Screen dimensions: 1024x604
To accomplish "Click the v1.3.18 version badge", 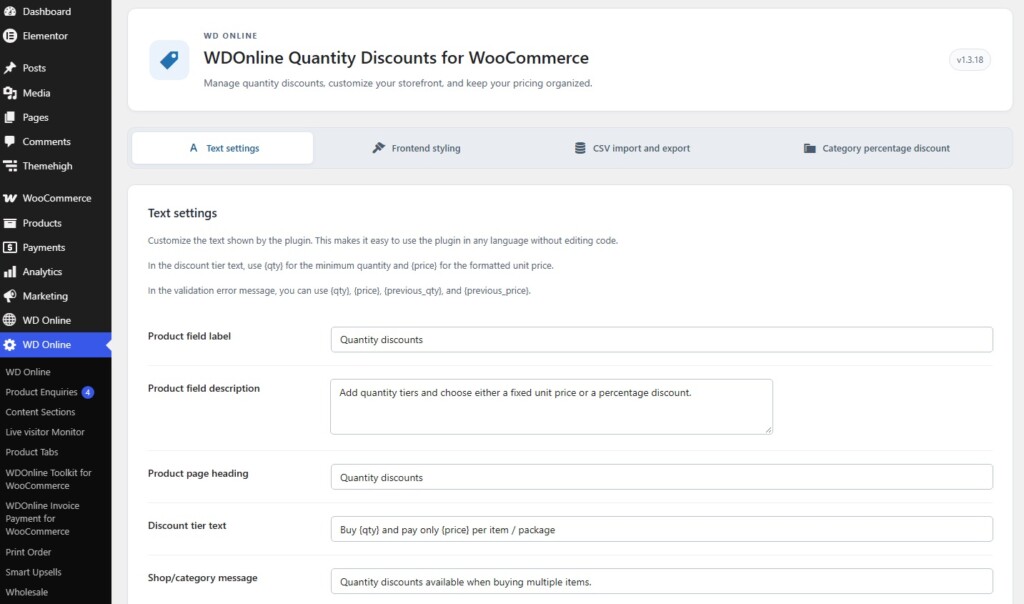I will coord(970,60).
